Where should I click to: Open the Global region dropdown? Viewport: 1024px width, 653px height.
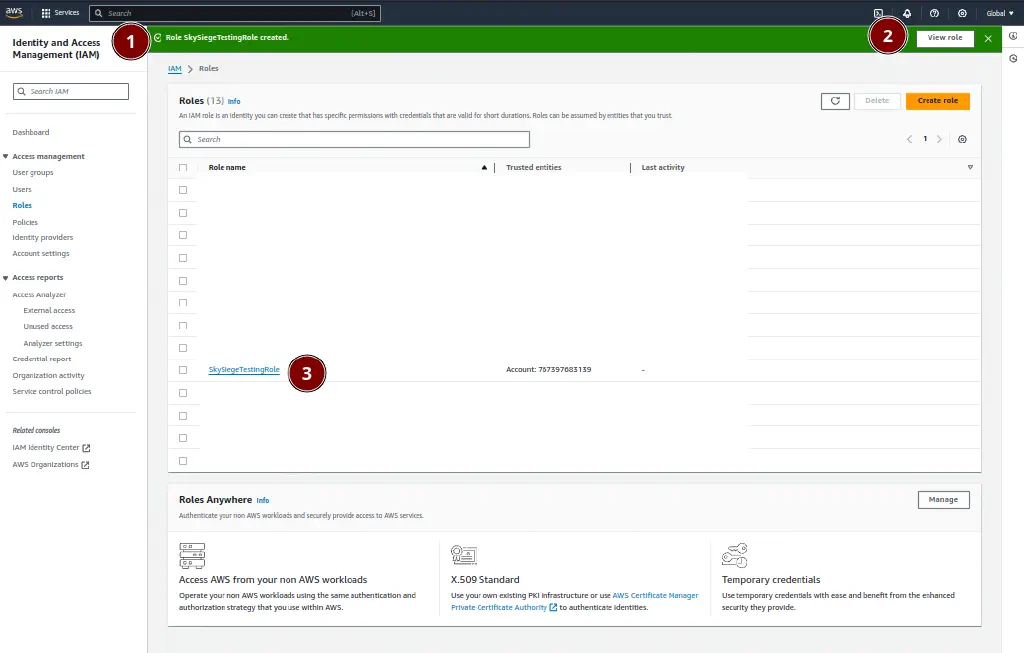(x=1000, y=13)
